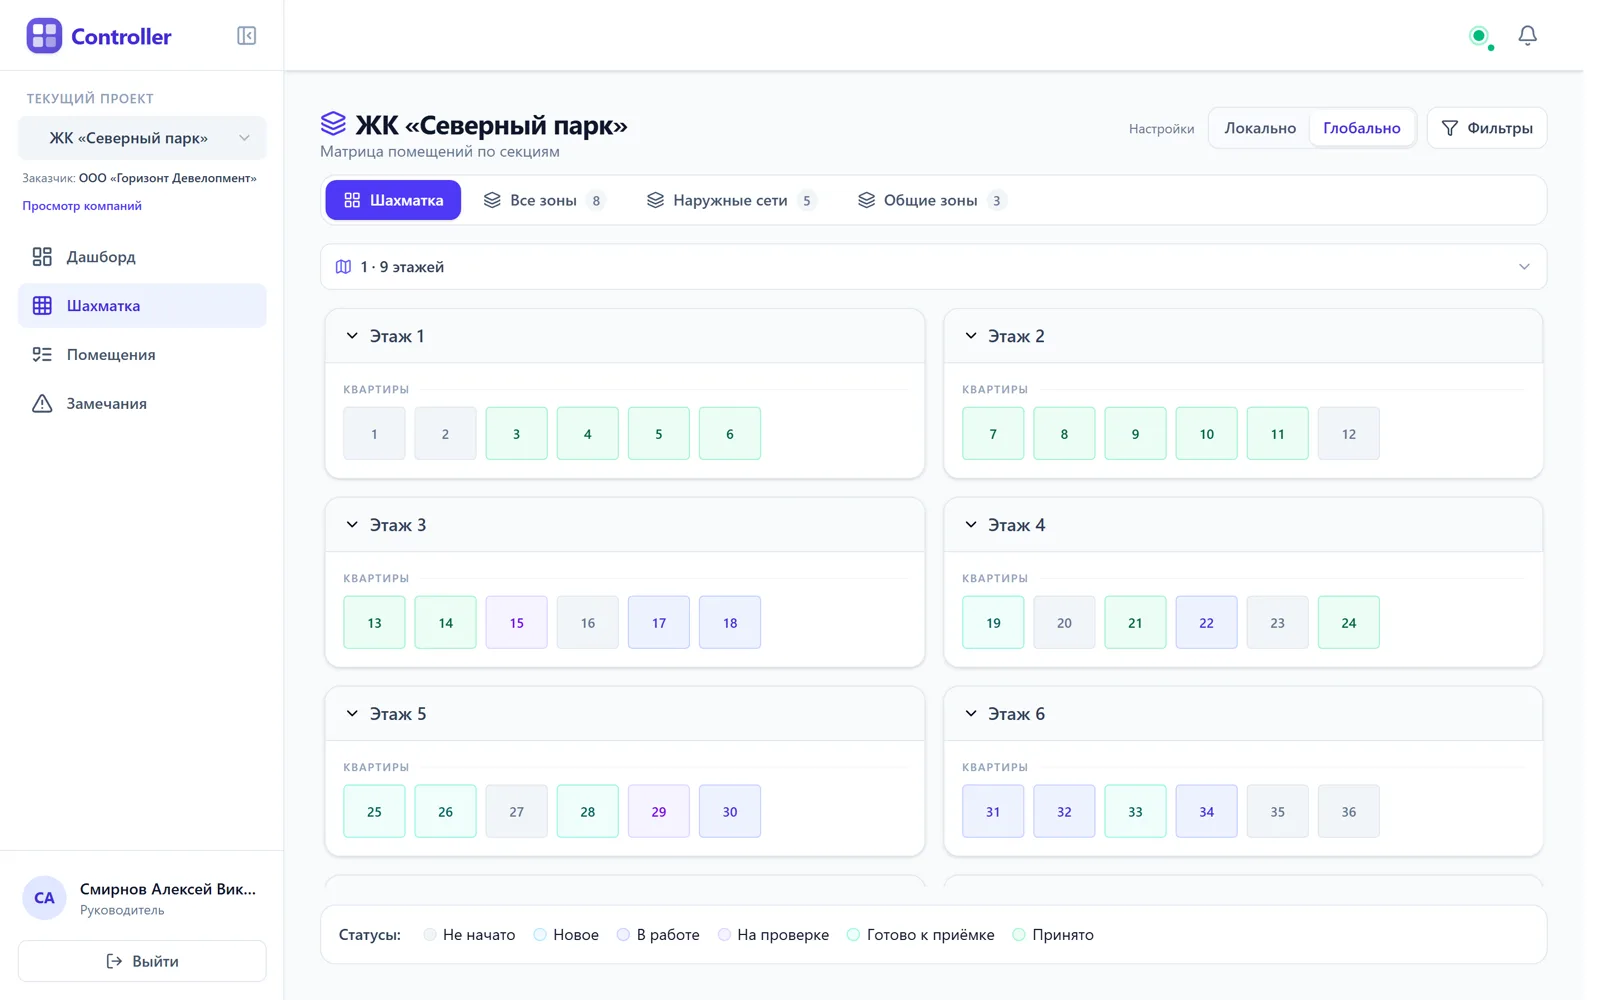This screenshot has height=1000, width=1600.
Task: Open the ЖК «Северный парк» project dropdown
Action: [x=142, y=138]
